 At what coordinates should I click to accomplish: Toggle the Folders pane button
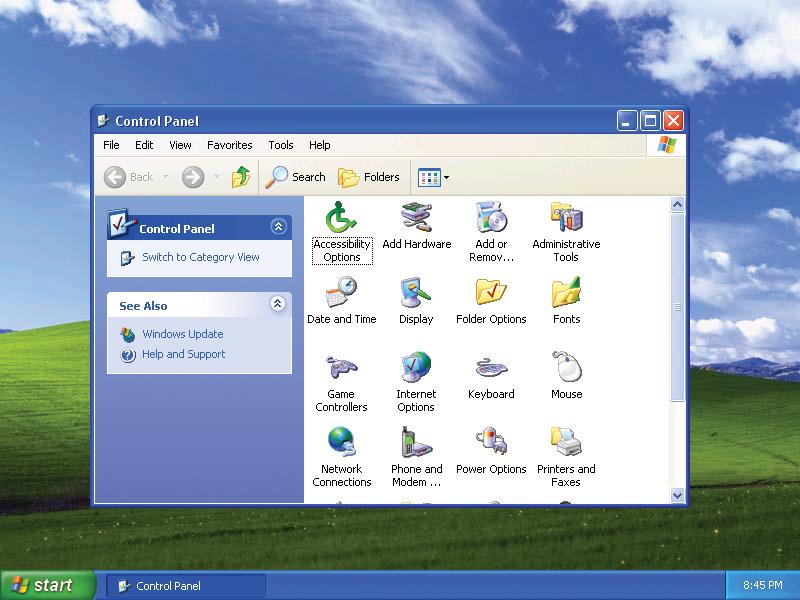coord(369,177)
